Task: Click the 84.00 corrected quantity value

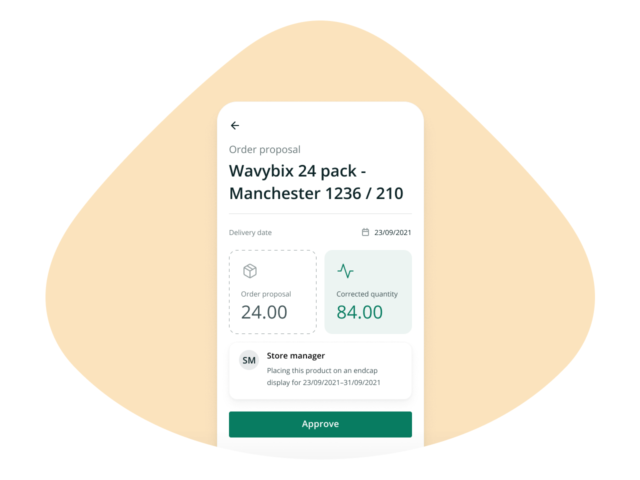Action: 360,313
